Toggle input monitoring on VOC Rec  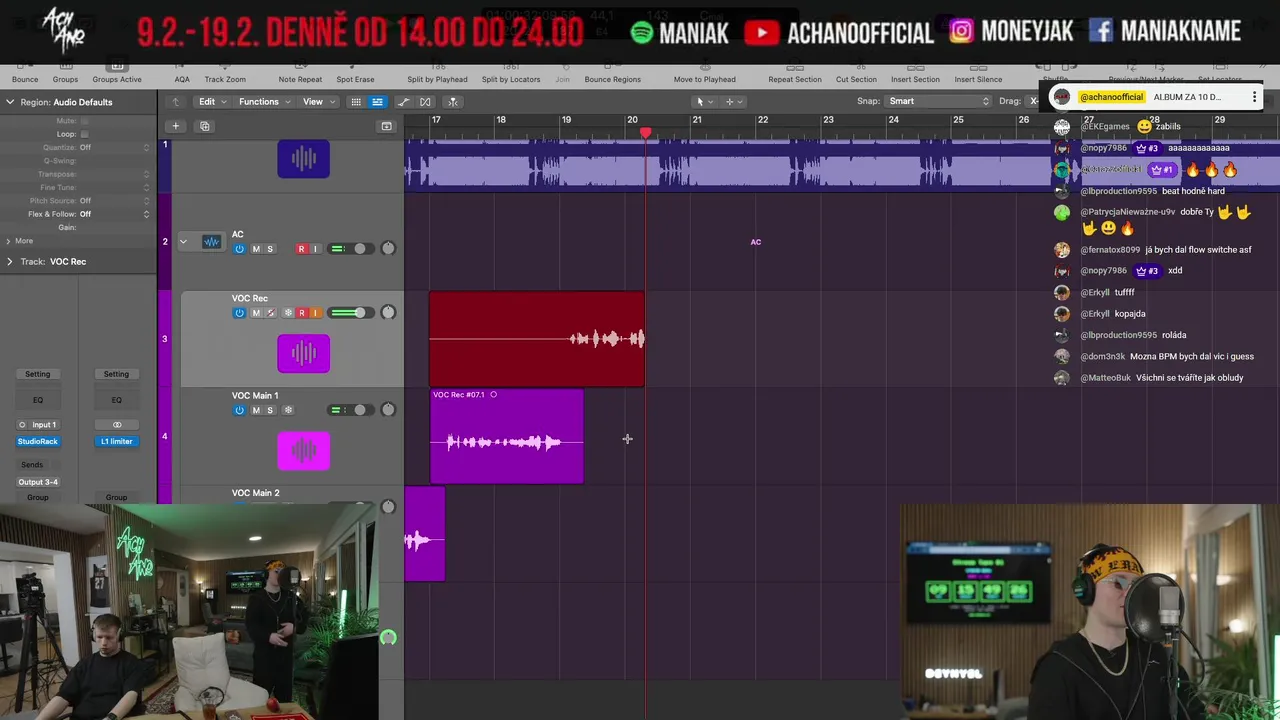315,313
